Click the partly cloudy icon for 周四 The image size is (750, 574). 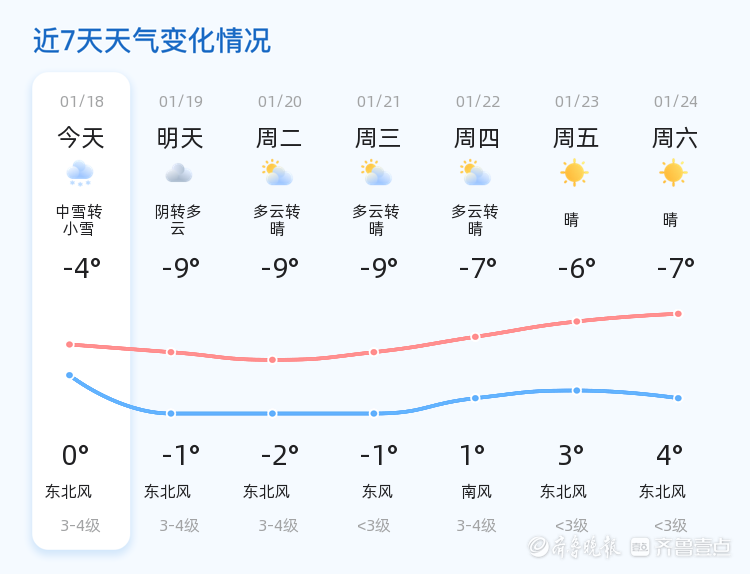coord(476,173)
